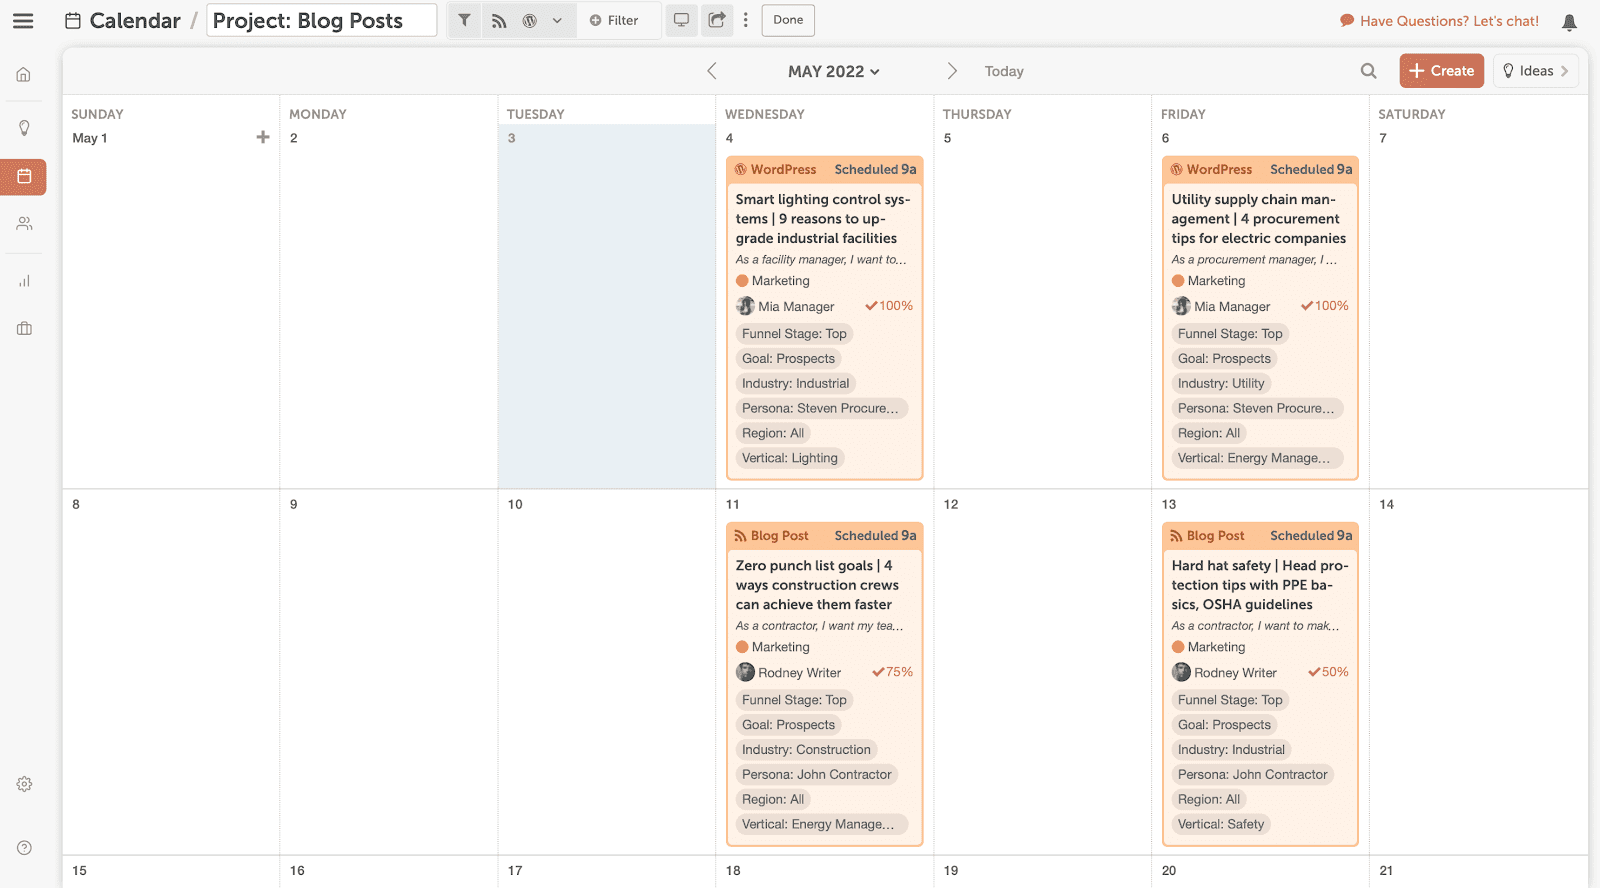Click the funnel filter icon
This screenshot has height=888, width=1600.
pos(464,20)
